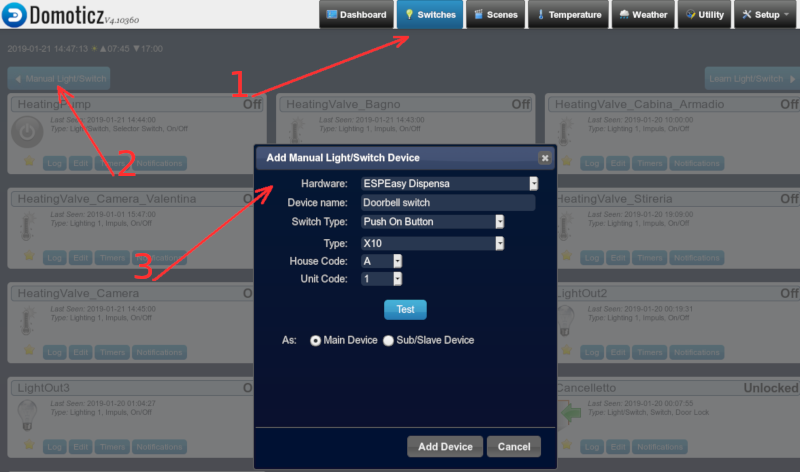Click the Manual Light/Switch button
This screenshot has height=472, width=800.
pyautogui.click(x=59, y=79)
